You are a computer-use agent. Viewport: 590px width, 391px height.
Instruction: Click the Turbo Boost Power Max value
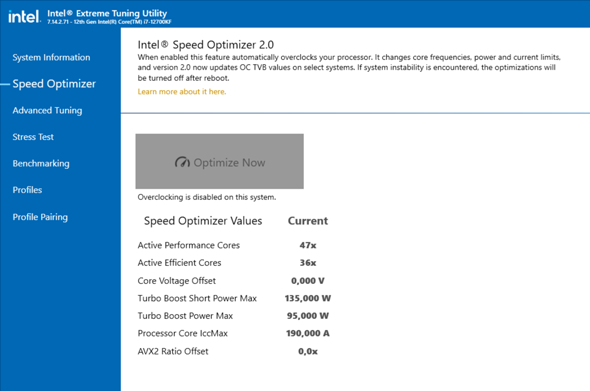click(308, 315)
